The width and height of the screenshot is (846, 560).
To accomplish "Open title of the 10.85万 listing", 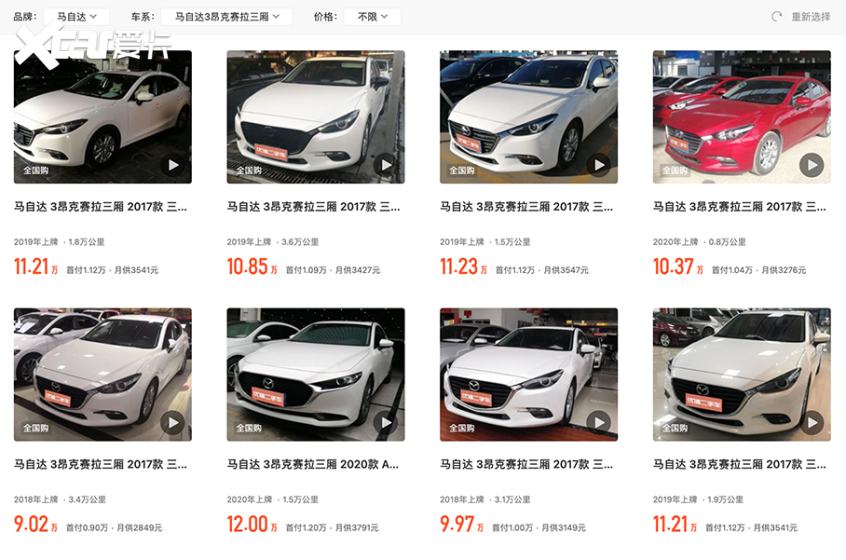I will tap(313, 207).
